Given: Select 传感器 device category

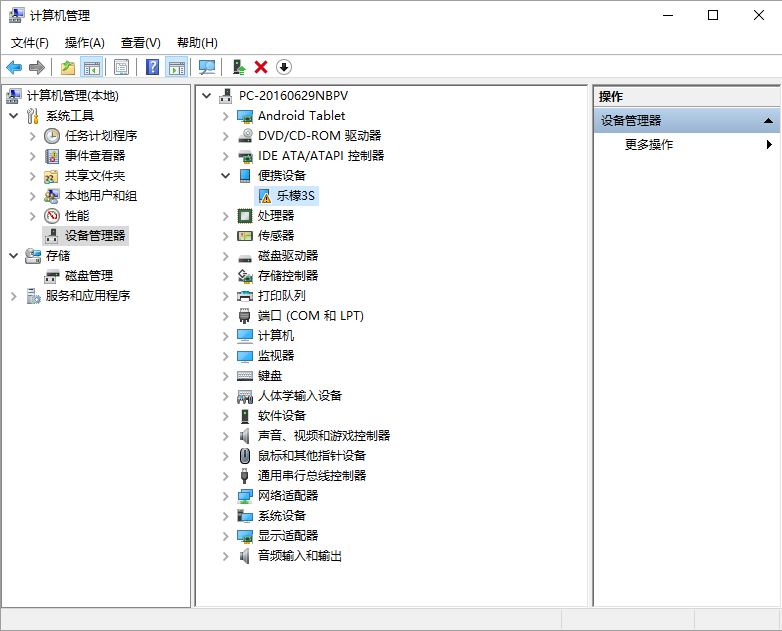Looking at the screenshot, I should [x=276, y=235].
